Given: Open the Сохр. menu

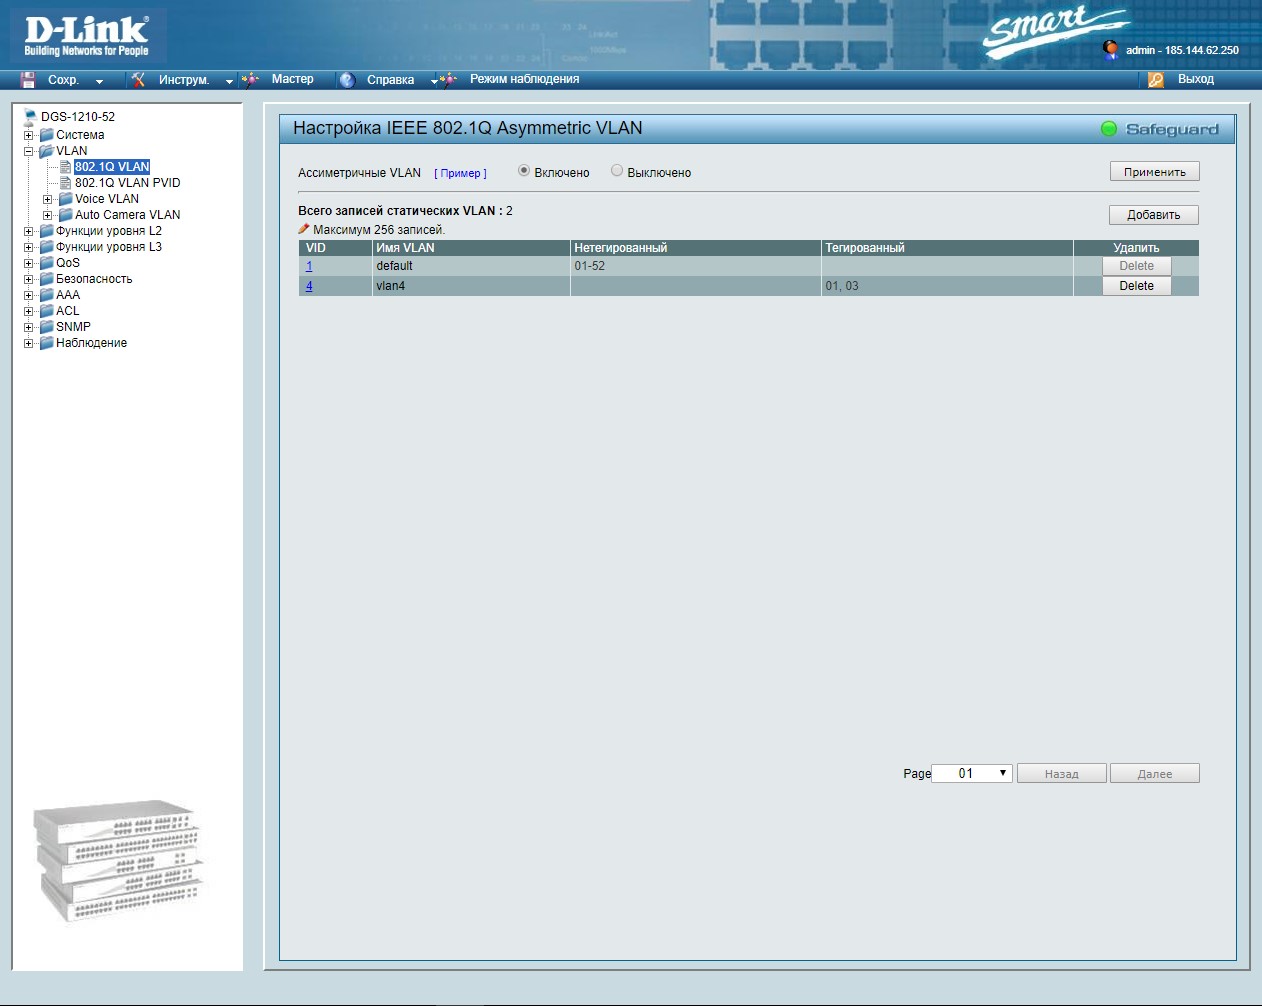Looking at the screenshot, I should pos(63,80).
